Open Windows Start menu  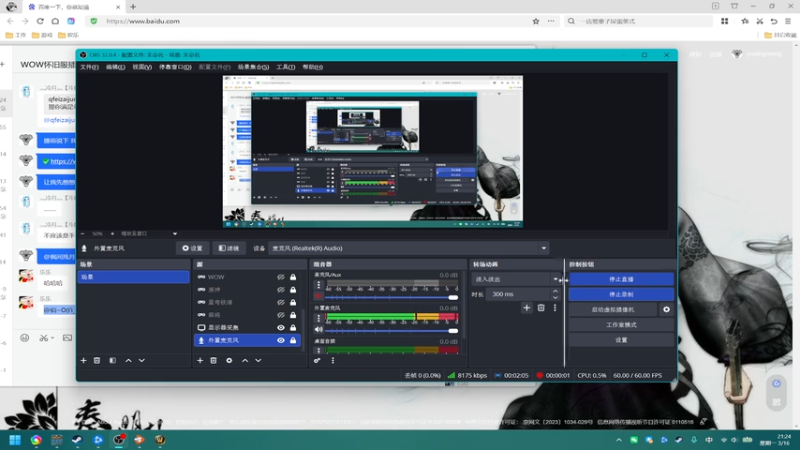15,440
